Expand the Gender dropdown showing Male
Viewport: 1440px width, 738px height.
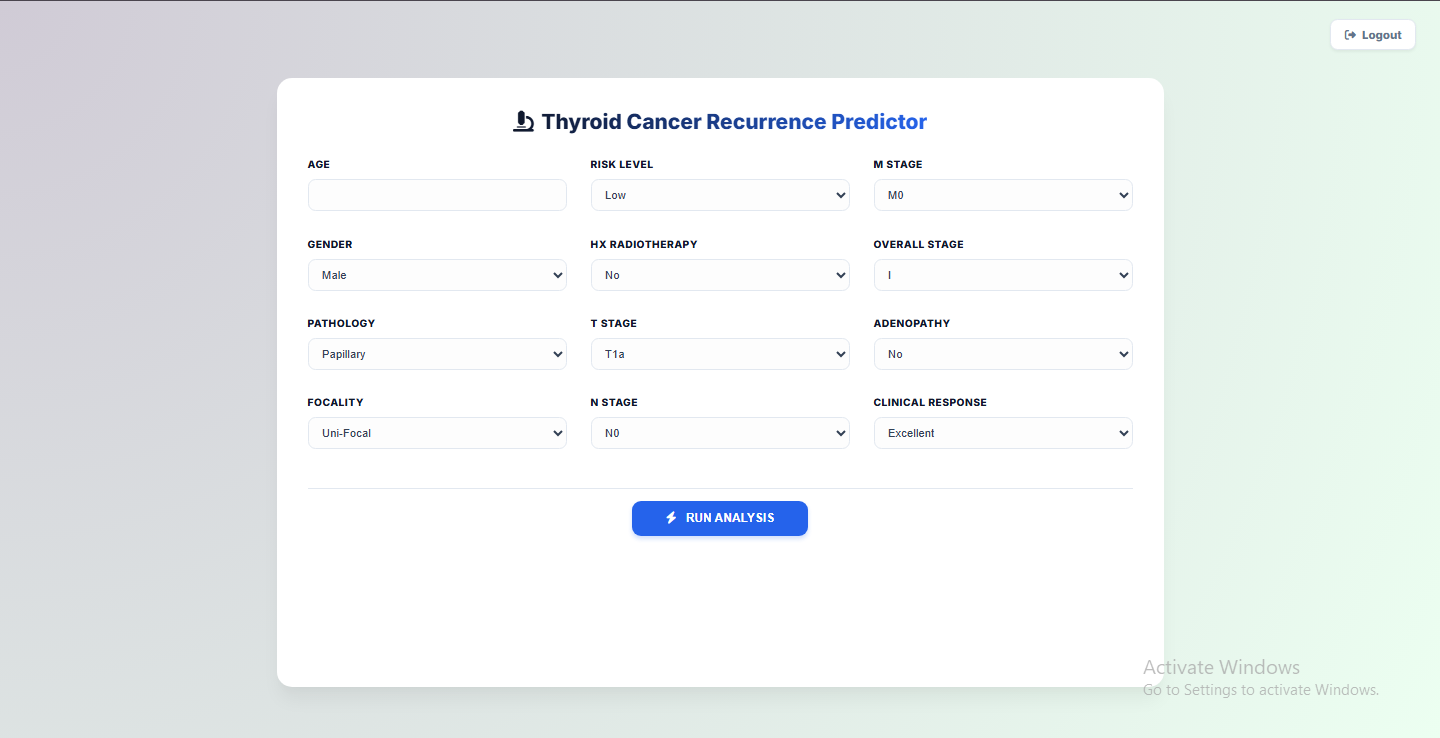[437, 275]
